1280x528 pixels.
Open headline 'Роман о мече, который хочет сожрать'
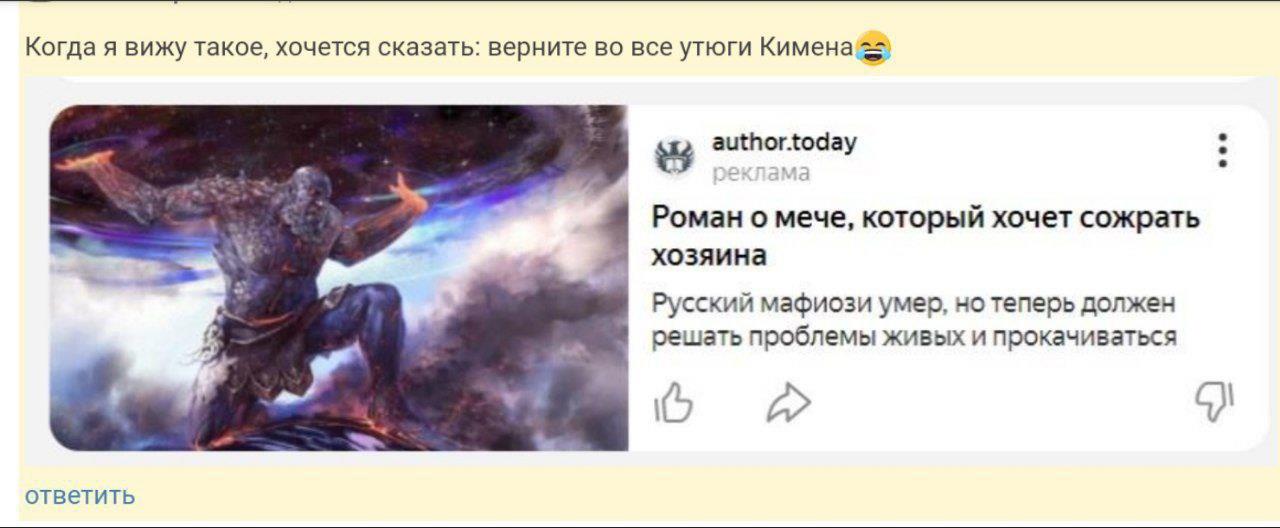(x=926, y=218)
